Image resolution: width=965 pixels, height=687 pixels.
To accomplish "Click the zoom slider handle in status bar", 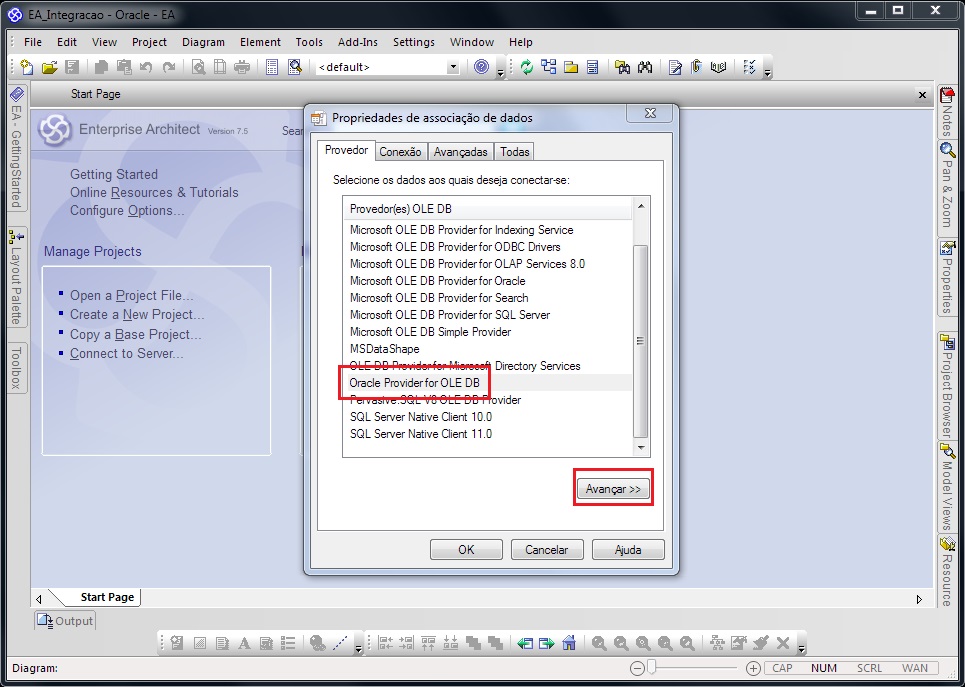I will coord(652,667).
